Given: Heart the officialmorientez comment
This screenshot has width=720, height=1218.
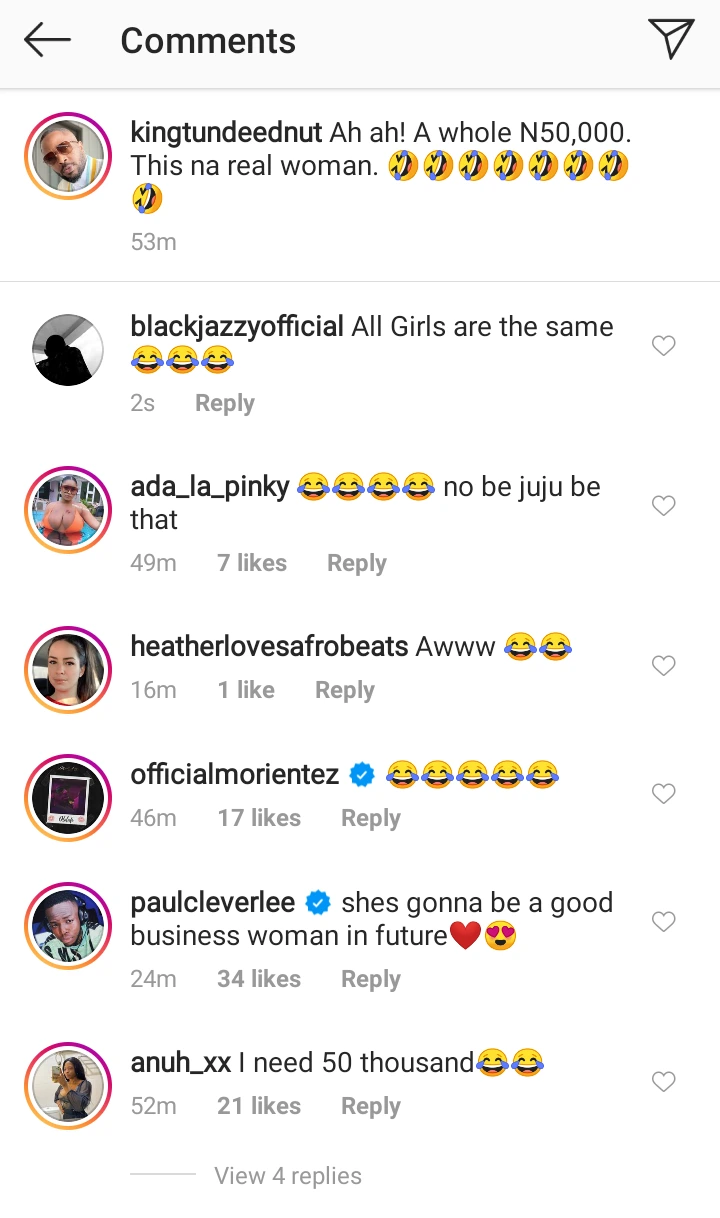Looking at the screenshot, I should pos(664,794).
